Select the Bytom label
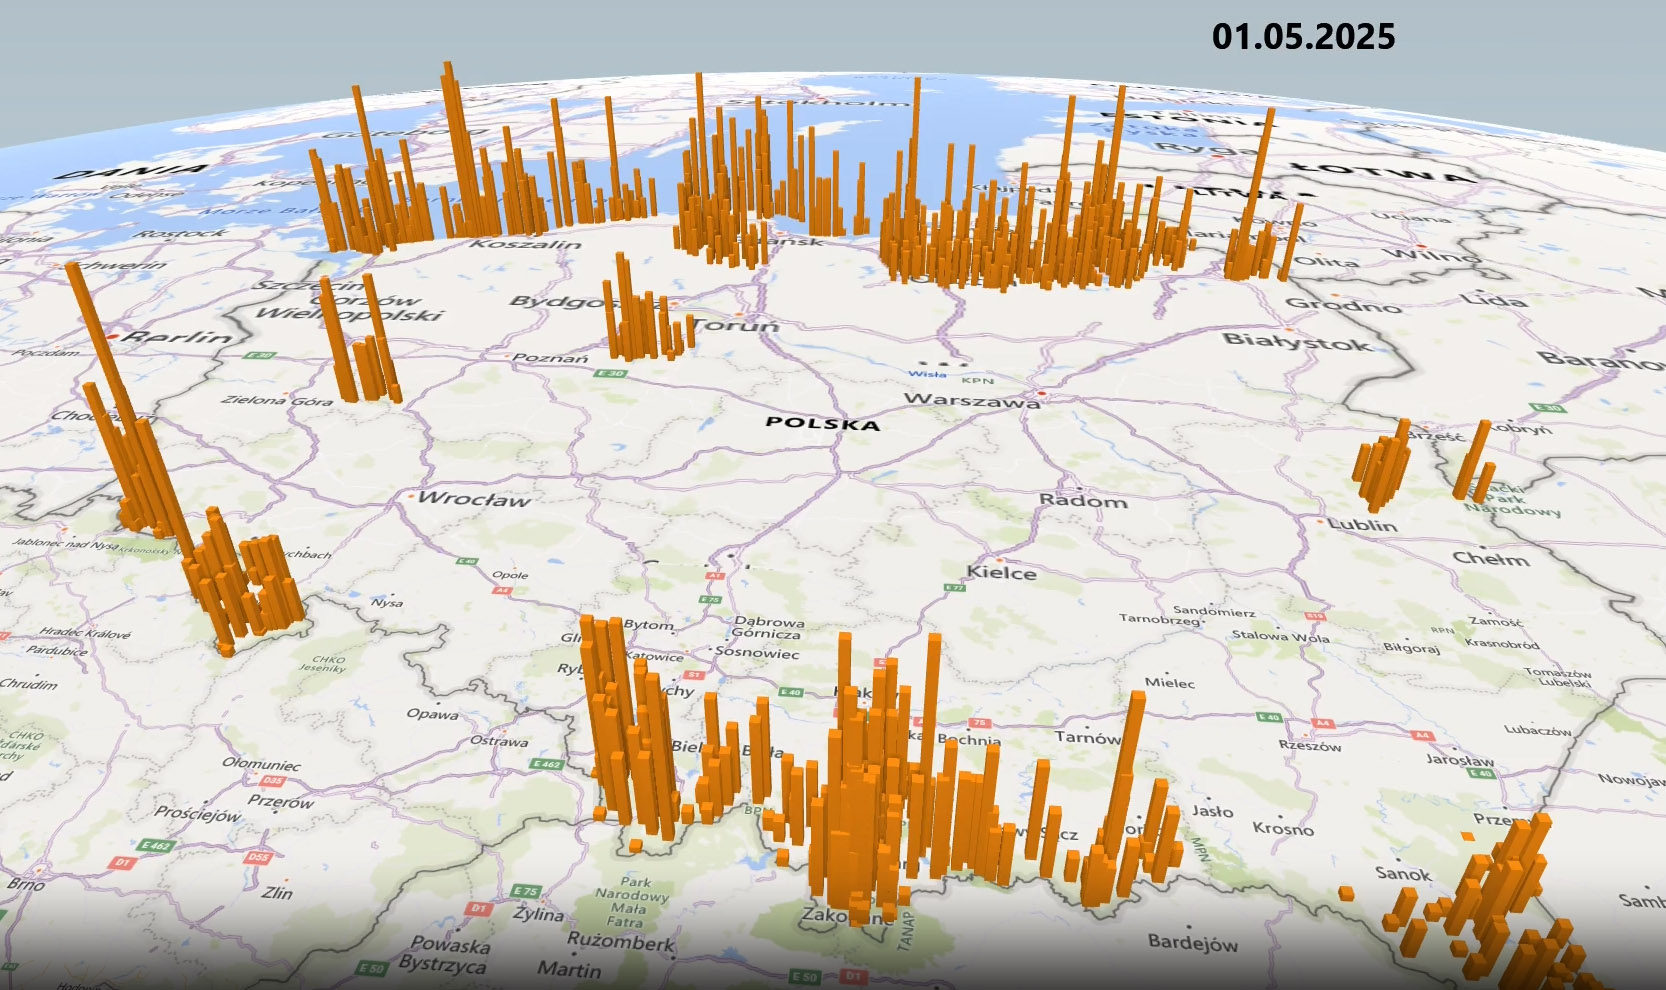Screen dimensions: 1666x990 pos(649,625)
